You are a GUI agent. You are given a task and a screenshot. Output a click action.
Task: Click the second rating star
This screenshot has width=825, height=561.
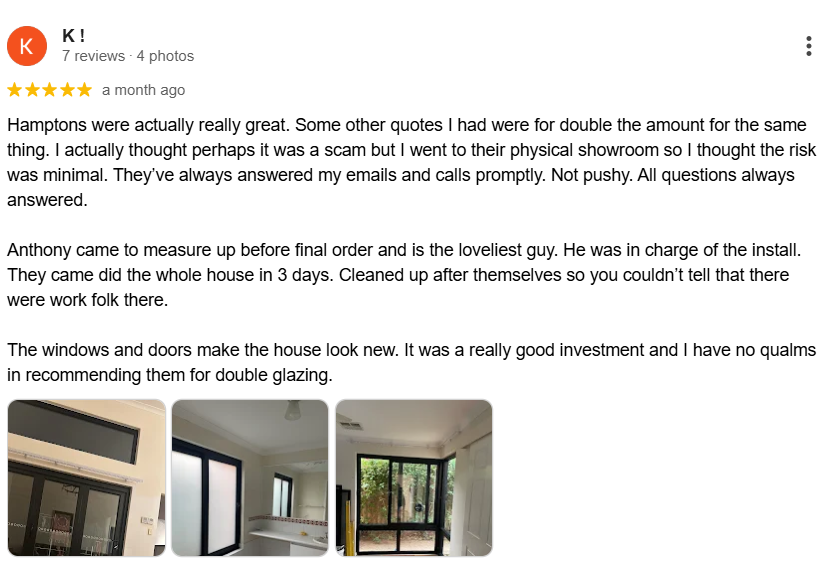(x=33, y=90)
